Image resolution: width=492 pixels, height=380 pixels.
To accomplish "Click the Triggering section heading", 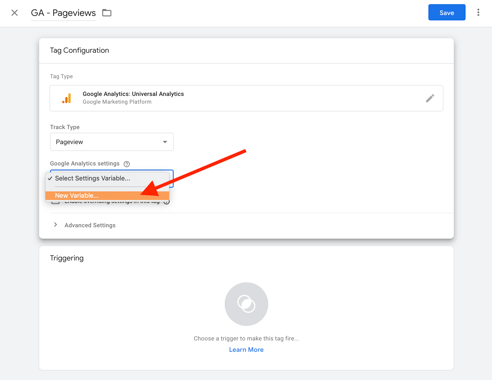I will 67,258.
